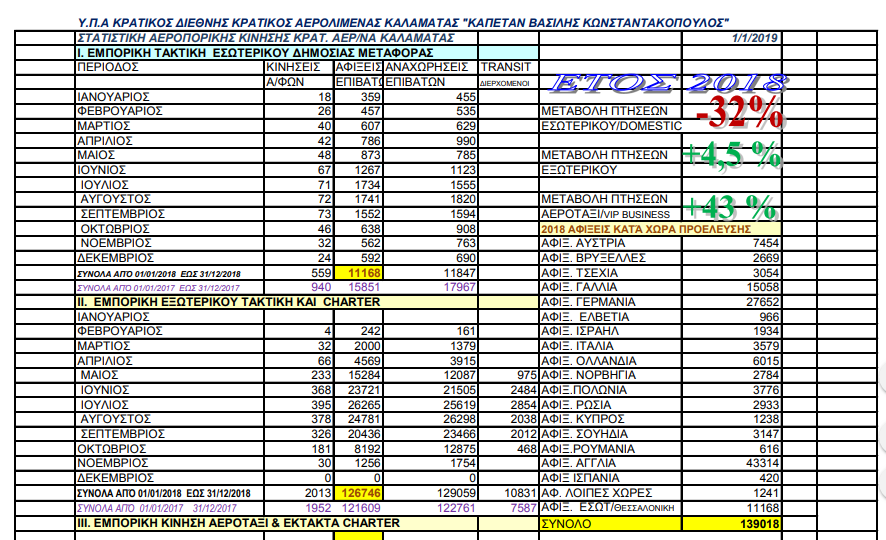Select the label ΑΕΡΟΤΑΞΙ/VIP BUSINESS
The image size is (886, 540).
[605, 214]
